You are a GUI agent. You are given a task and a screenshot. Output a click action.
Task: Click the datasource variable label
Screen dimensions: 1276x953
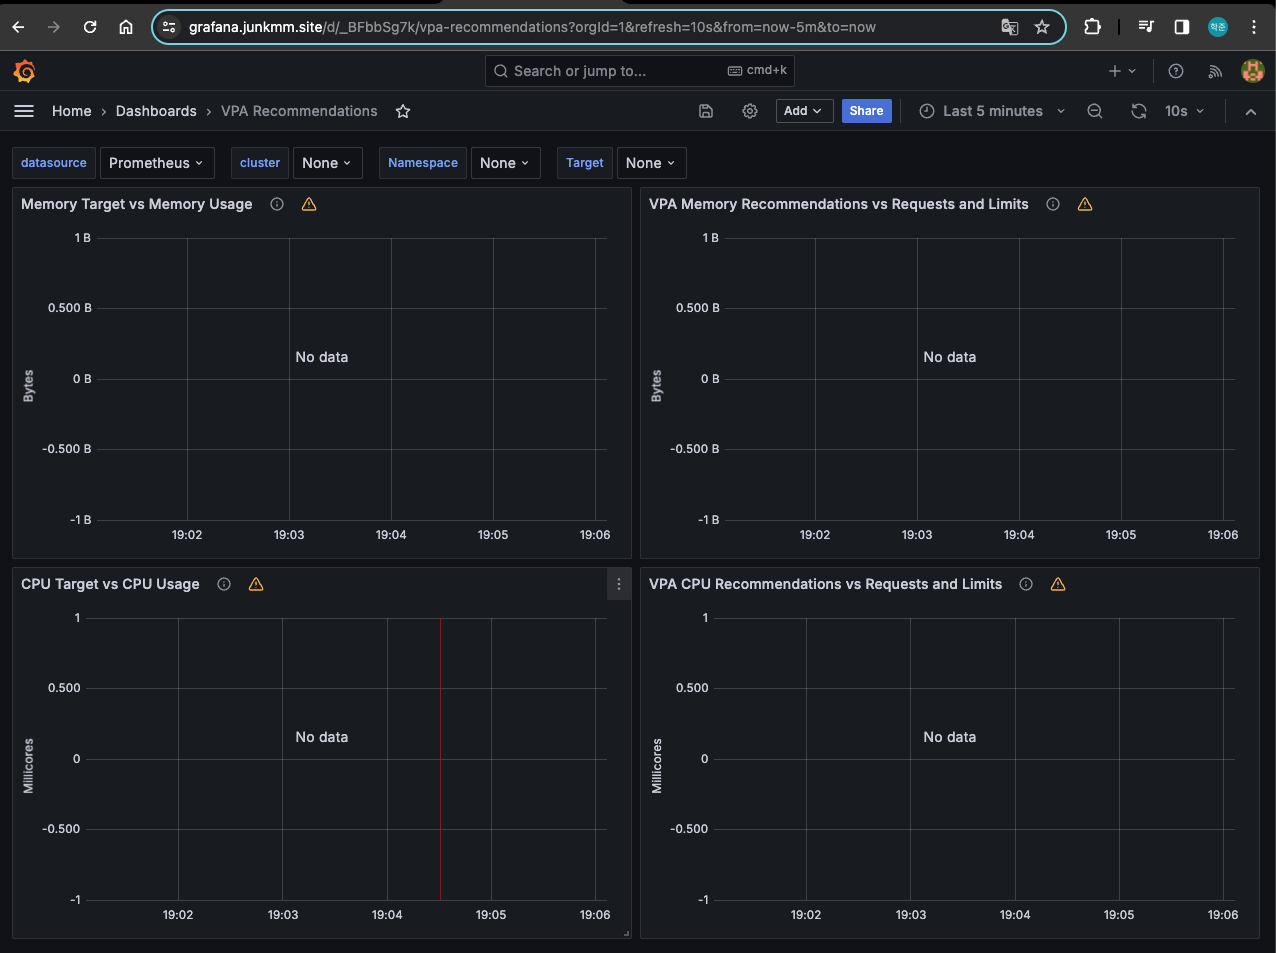tap(54, 163)
